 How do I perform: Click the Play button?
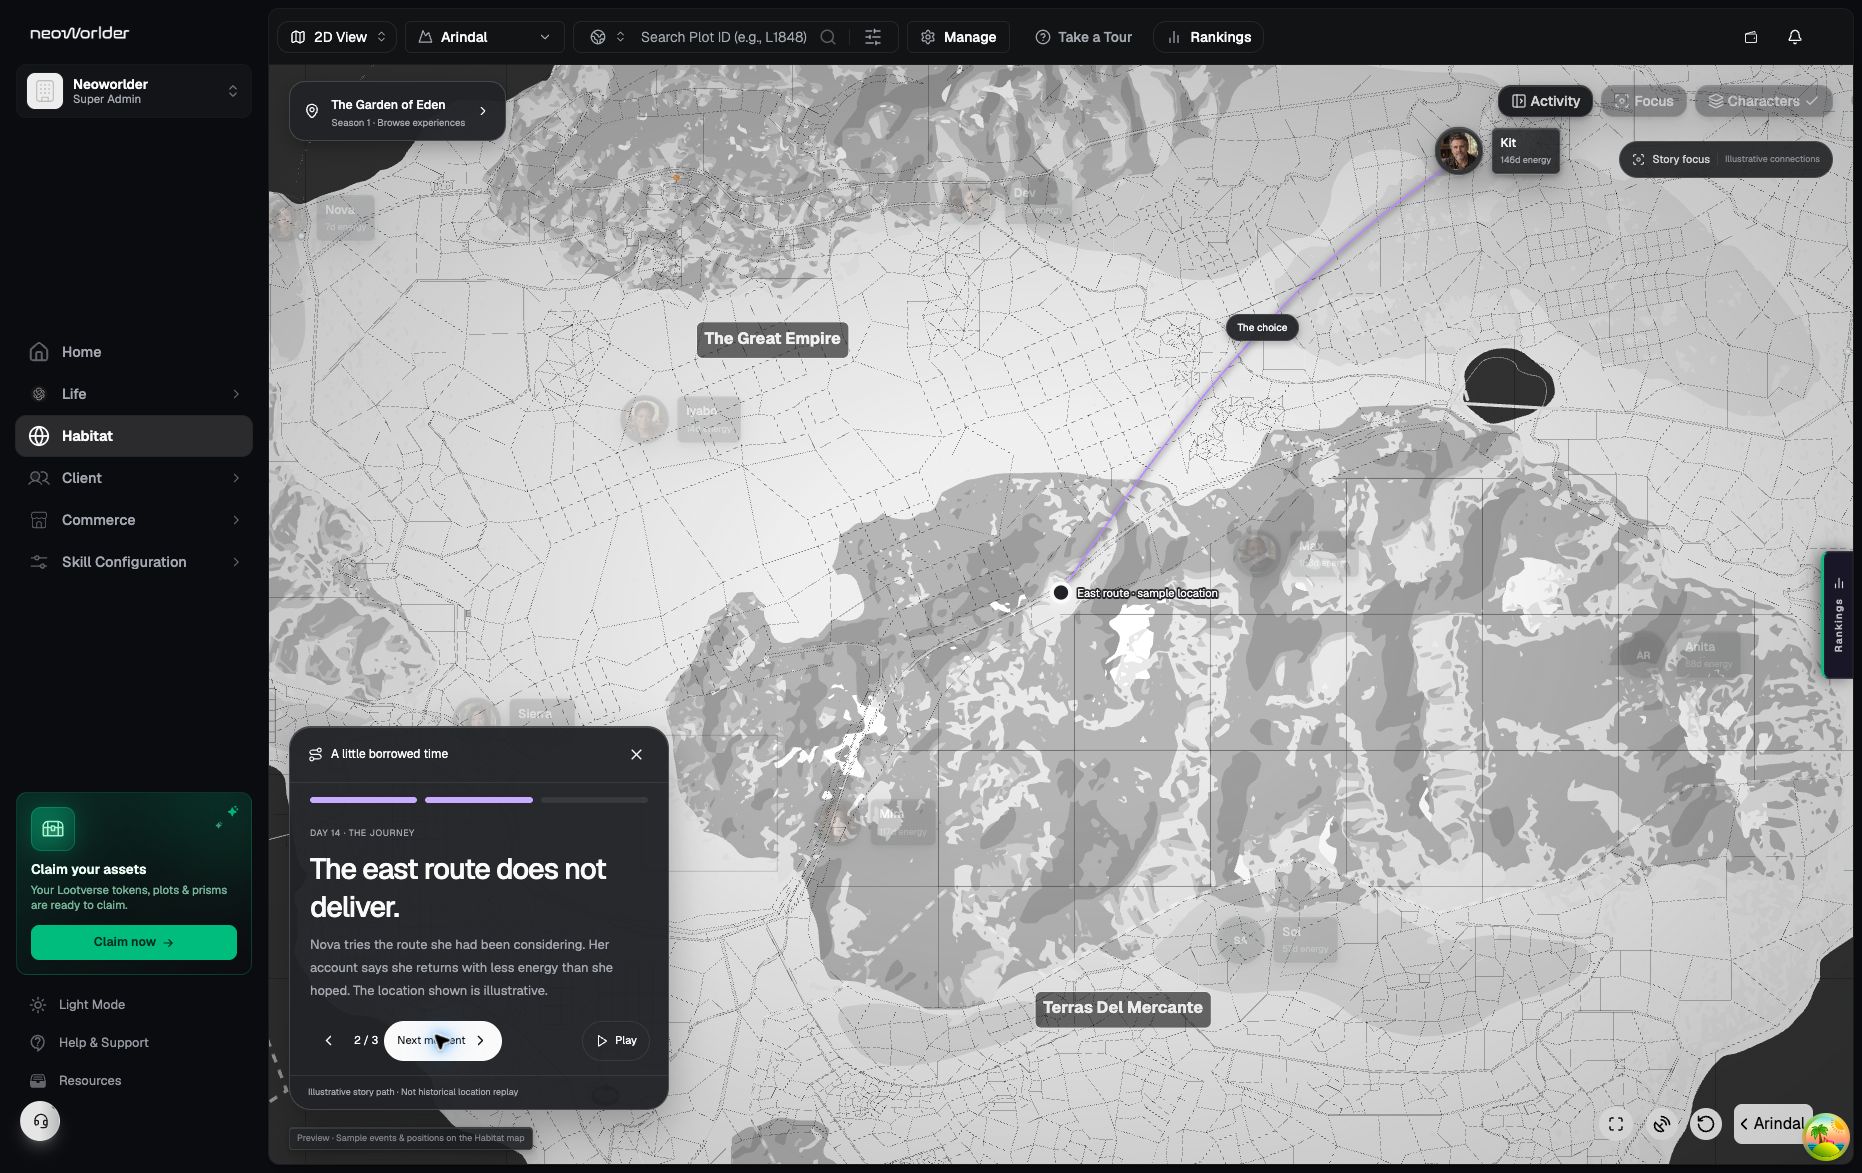pyautogui.click(x=616, y=1041)
